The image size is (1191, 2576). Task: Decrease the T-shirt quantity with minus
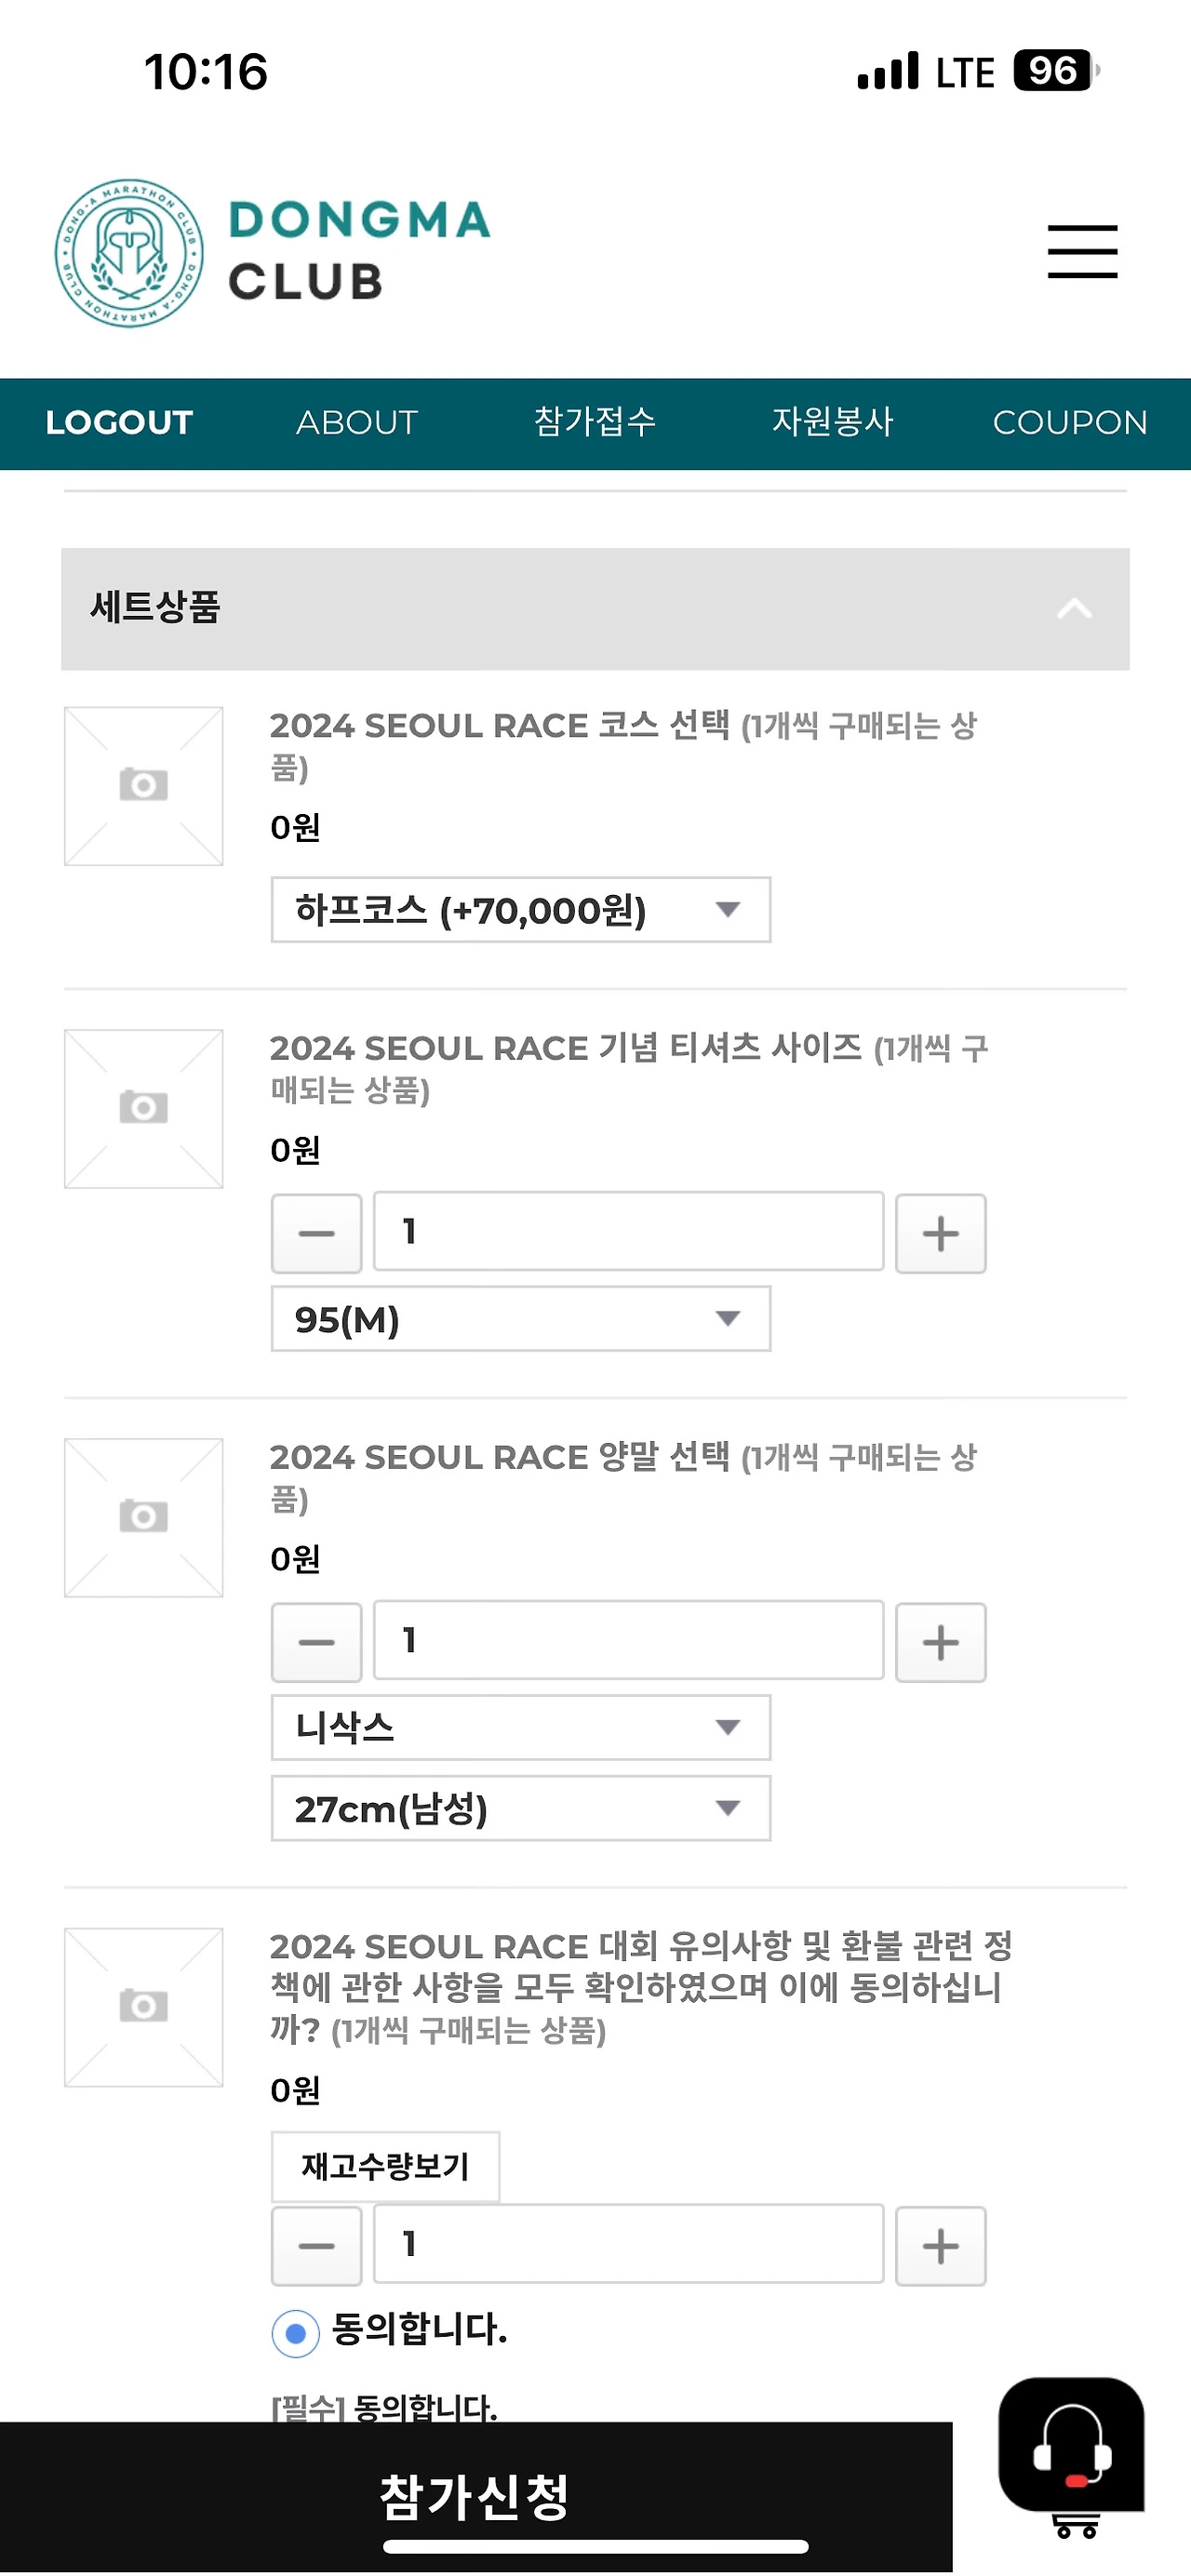(x=316, y=1233)
